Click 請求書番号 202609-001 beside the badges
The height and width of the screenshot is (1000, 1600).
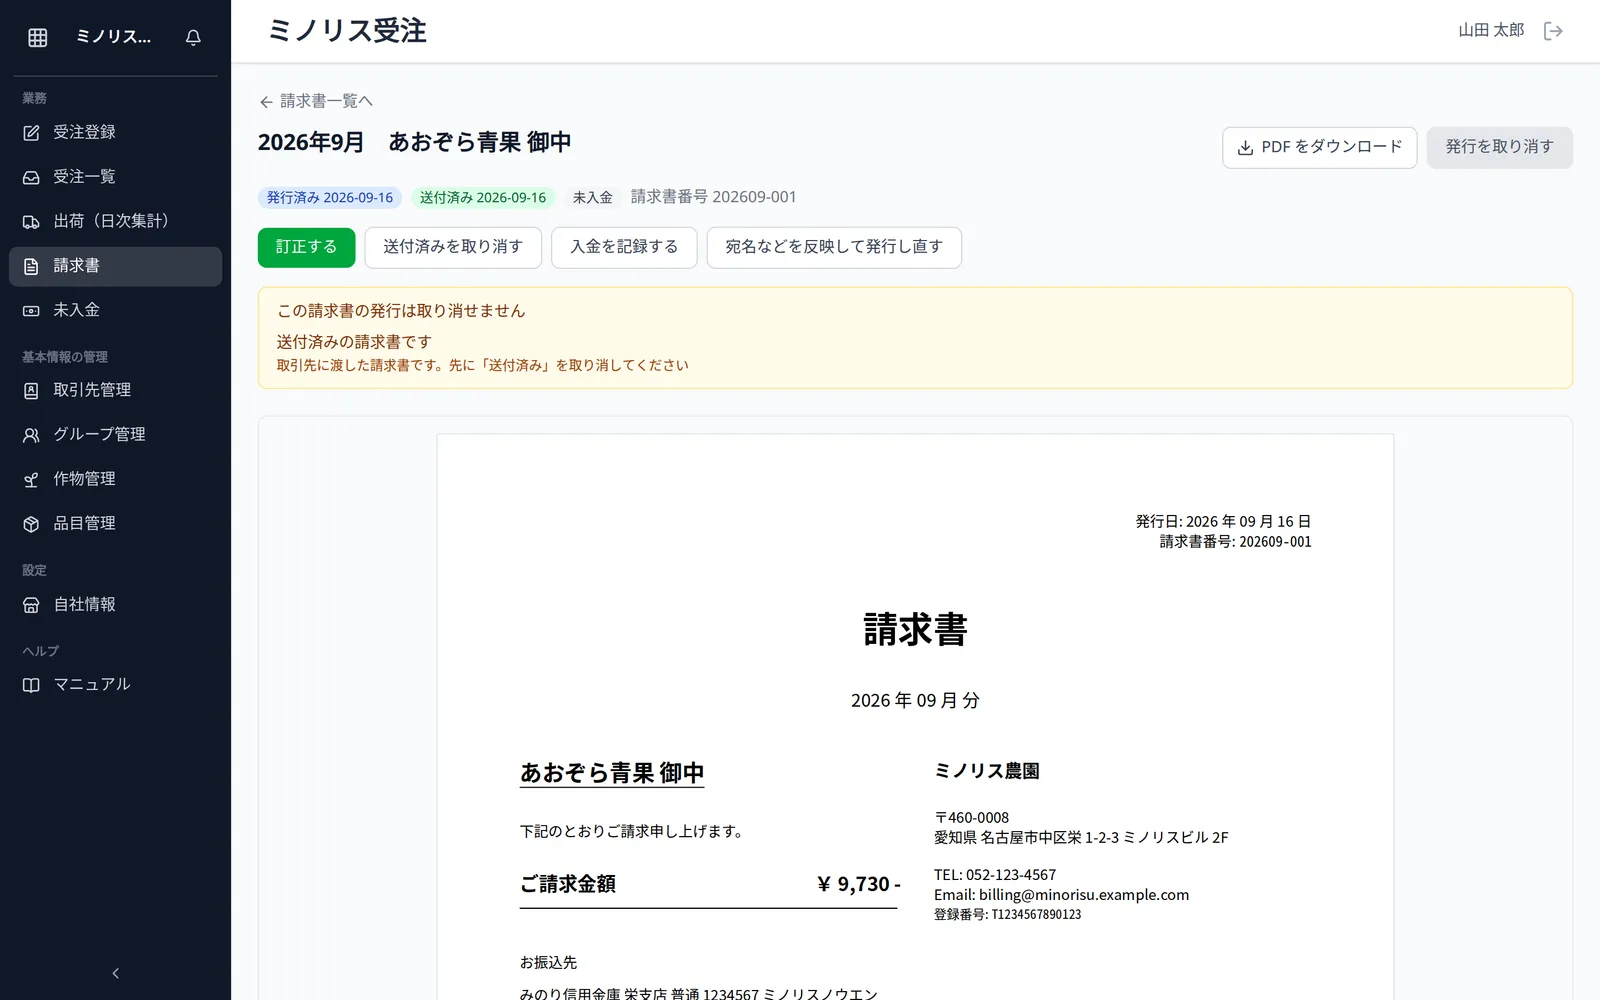[714, 197]
